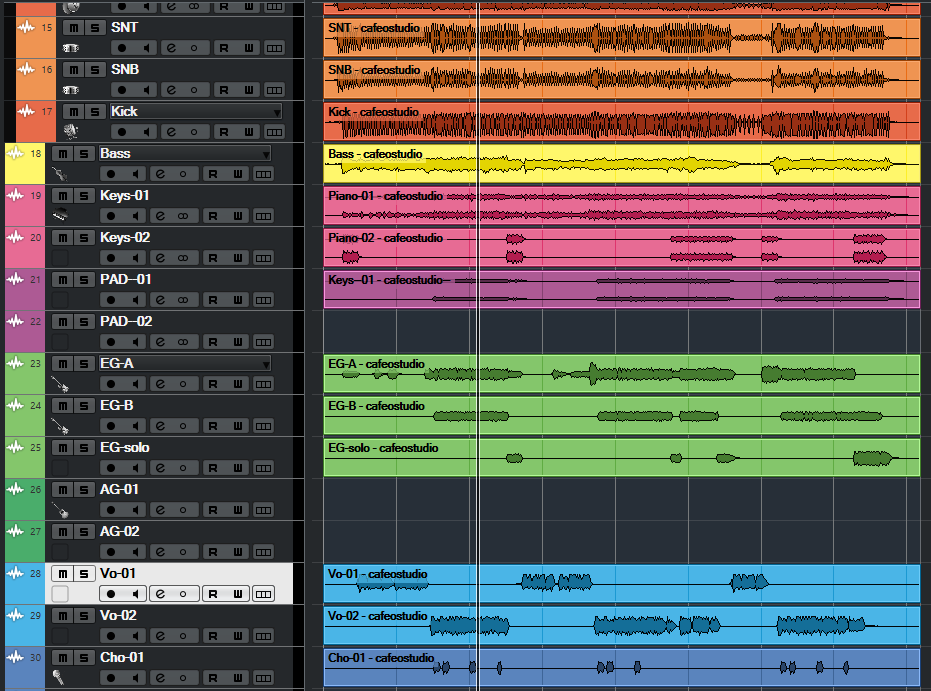
Task: Click the acoustic guitar icon on AG-01 track
Action: 60,509
